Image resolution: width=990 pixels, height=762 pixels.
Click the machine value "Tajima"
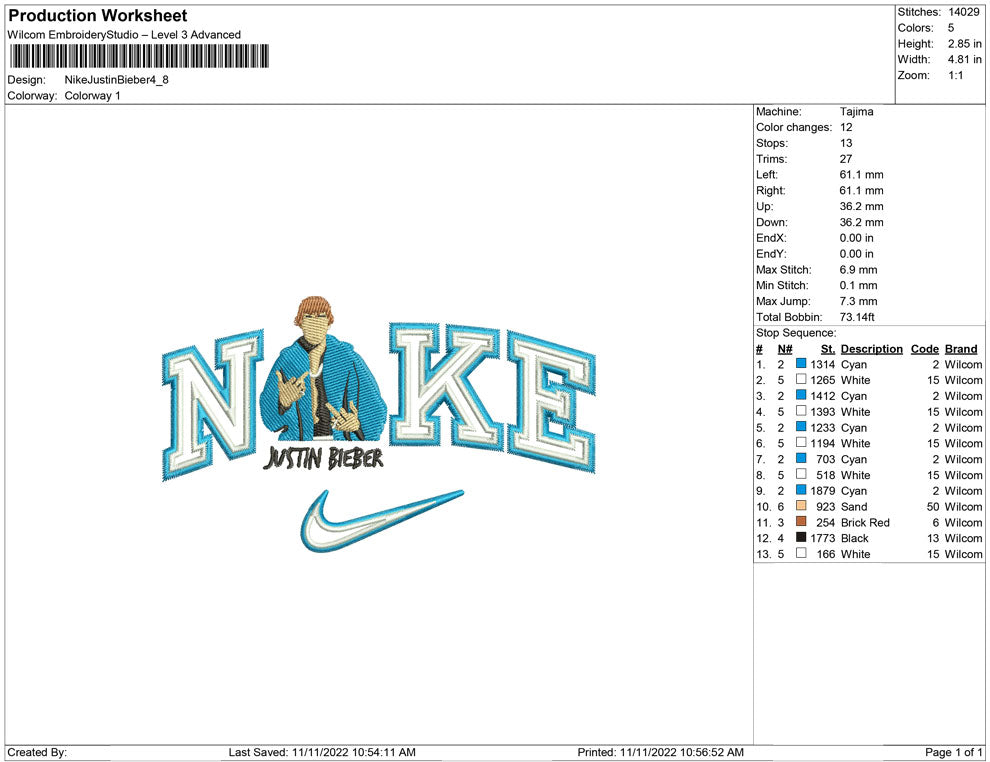pyautogui.click(x=857, y=112)
